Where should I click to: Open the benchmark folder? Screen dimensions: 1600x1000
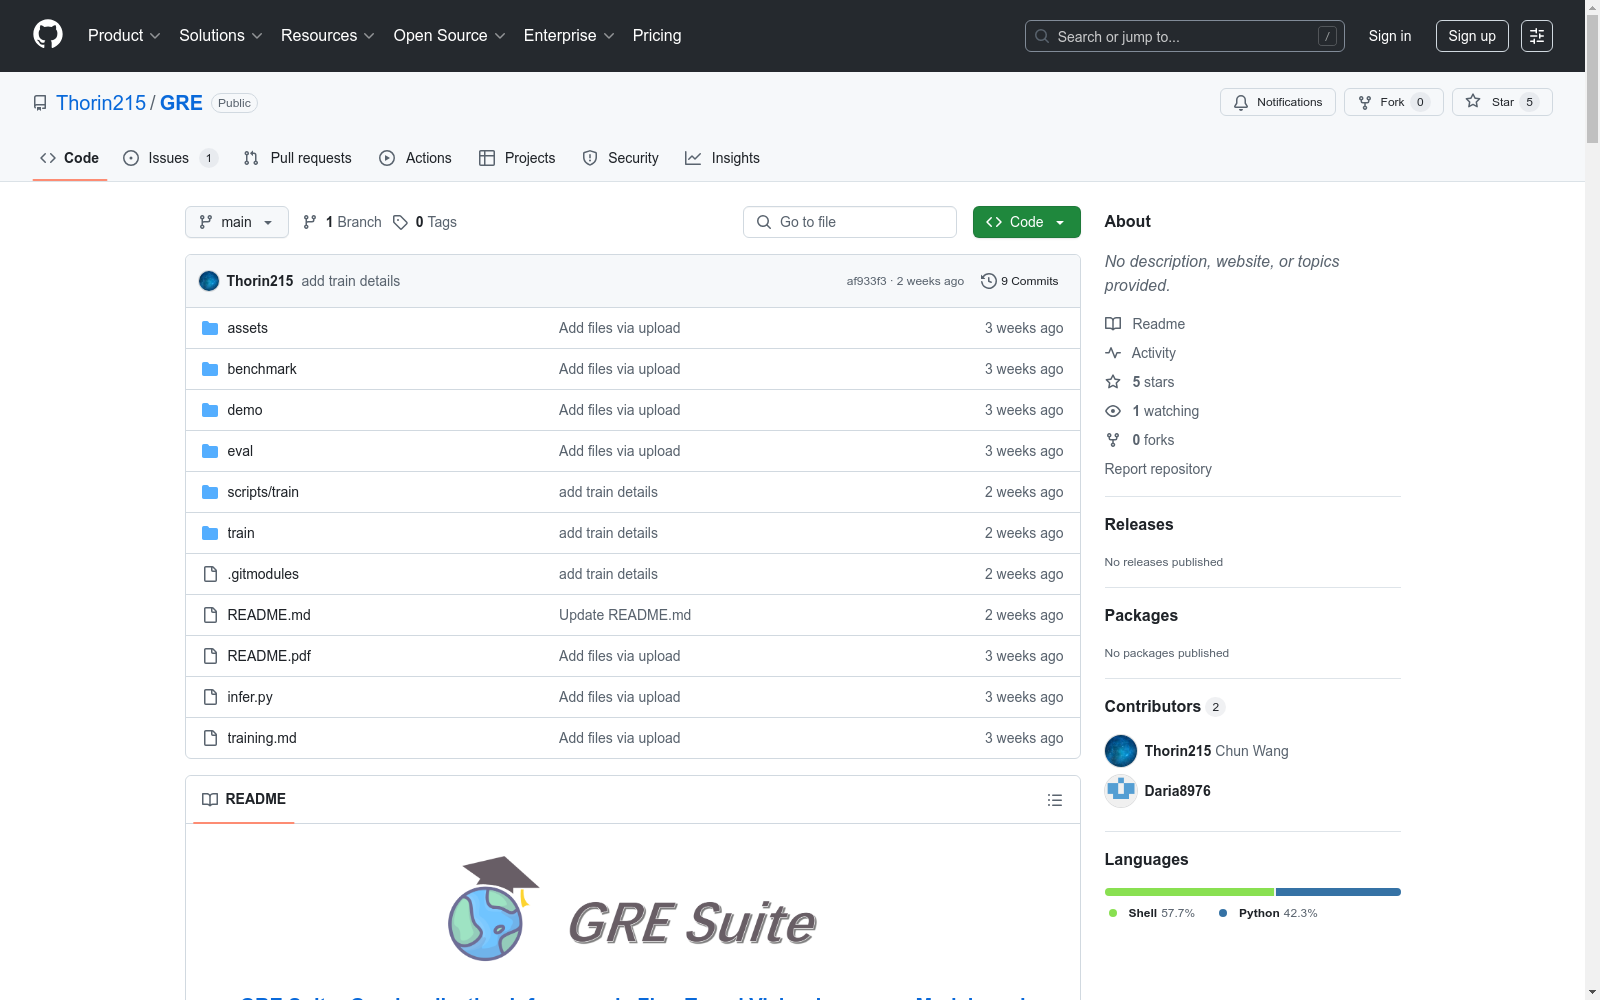tap(262, 369)
